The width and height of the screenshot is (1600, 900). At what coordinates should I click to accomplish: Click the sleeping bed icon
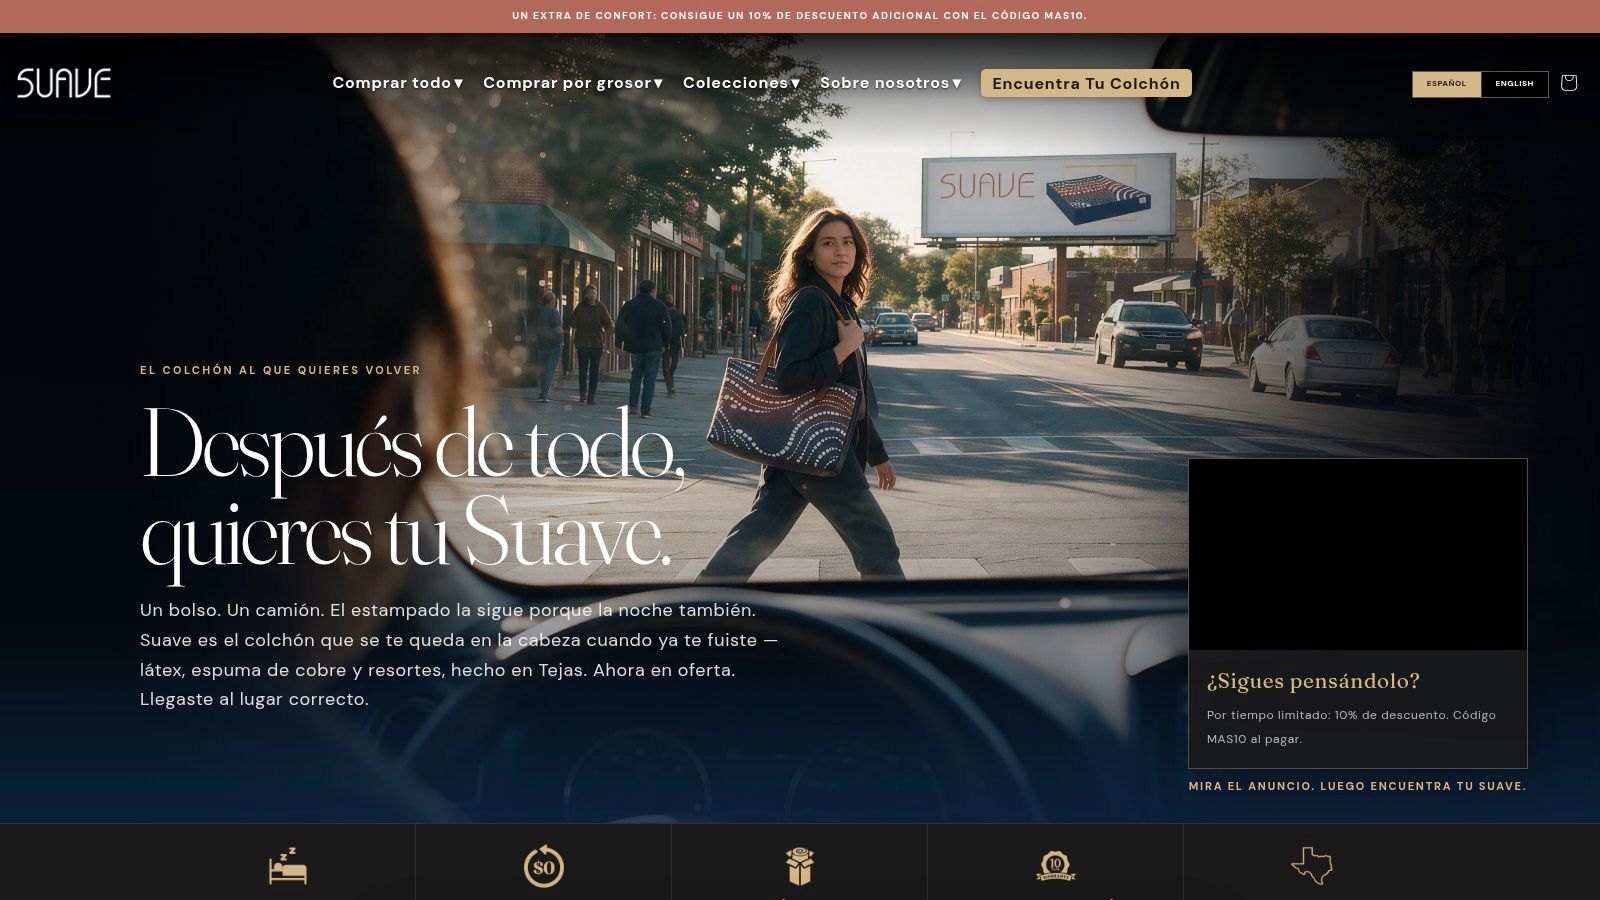288,866
